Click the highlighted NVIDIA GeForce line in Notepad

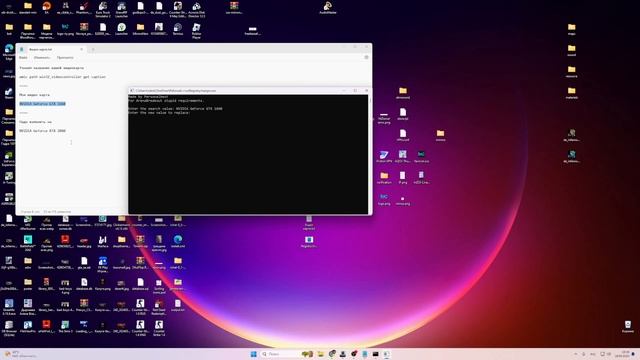(x=42, y=104)
